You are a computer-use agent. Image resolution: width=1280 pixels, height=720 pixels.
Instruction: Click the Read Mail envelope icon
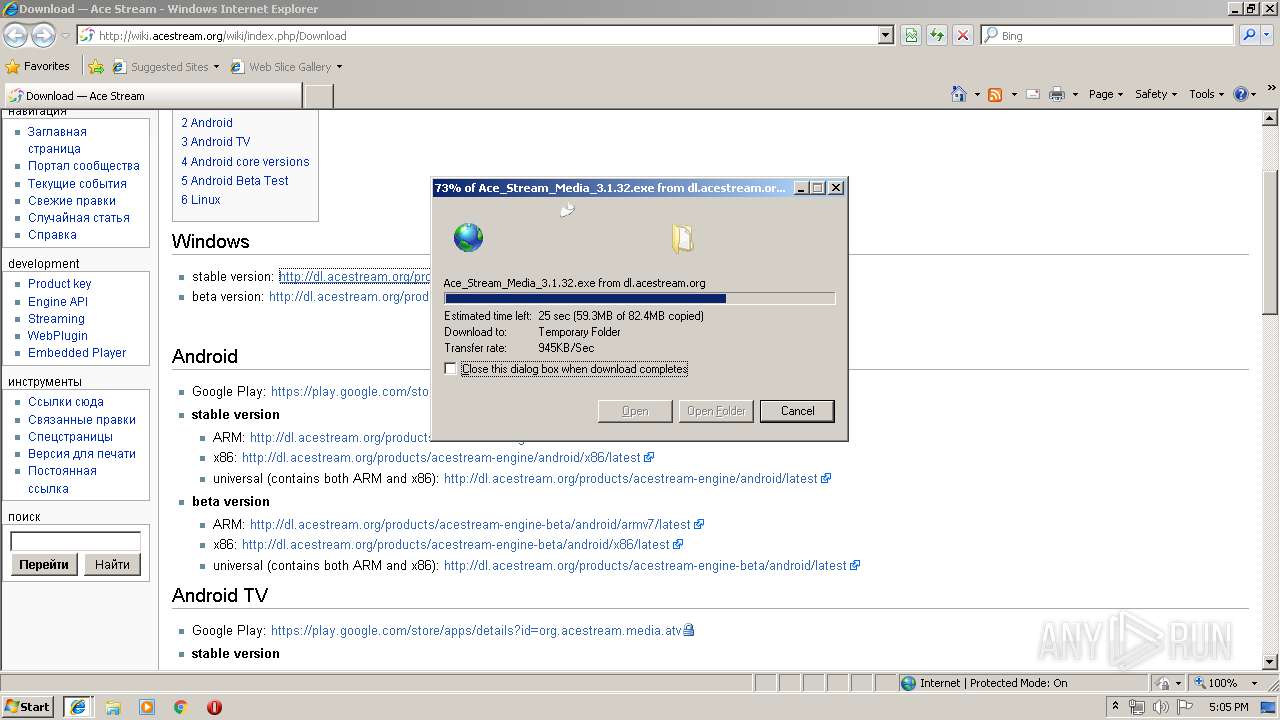pyautogui.click(x=1032, y=94)
